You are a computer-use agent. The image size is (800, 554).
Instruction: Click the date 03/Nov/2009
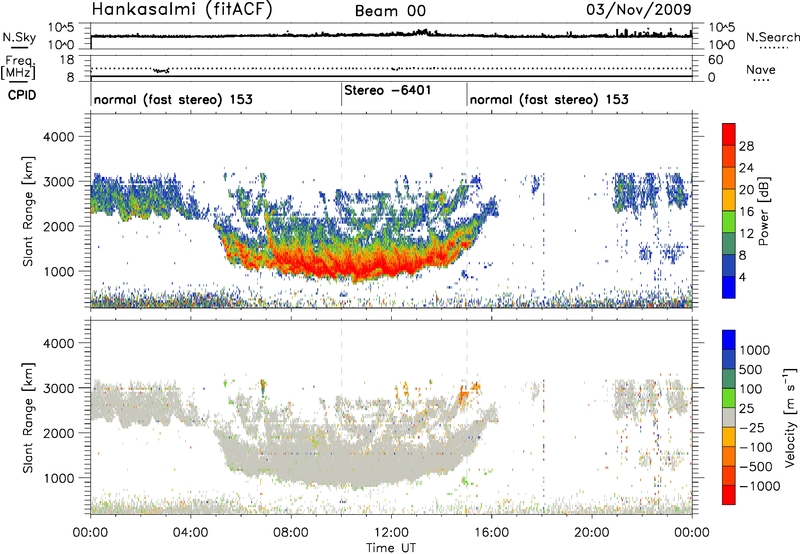639,9
